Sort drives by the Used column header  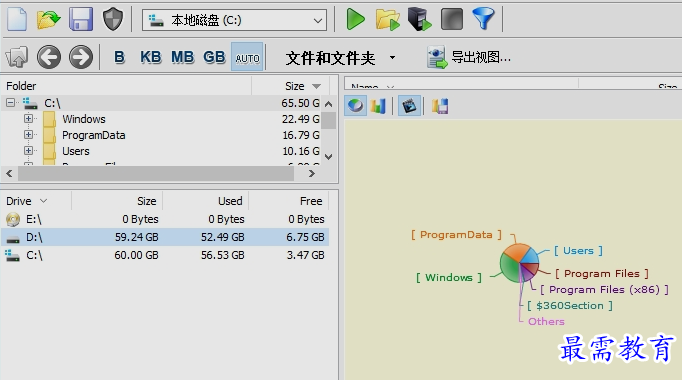point(205,201)
